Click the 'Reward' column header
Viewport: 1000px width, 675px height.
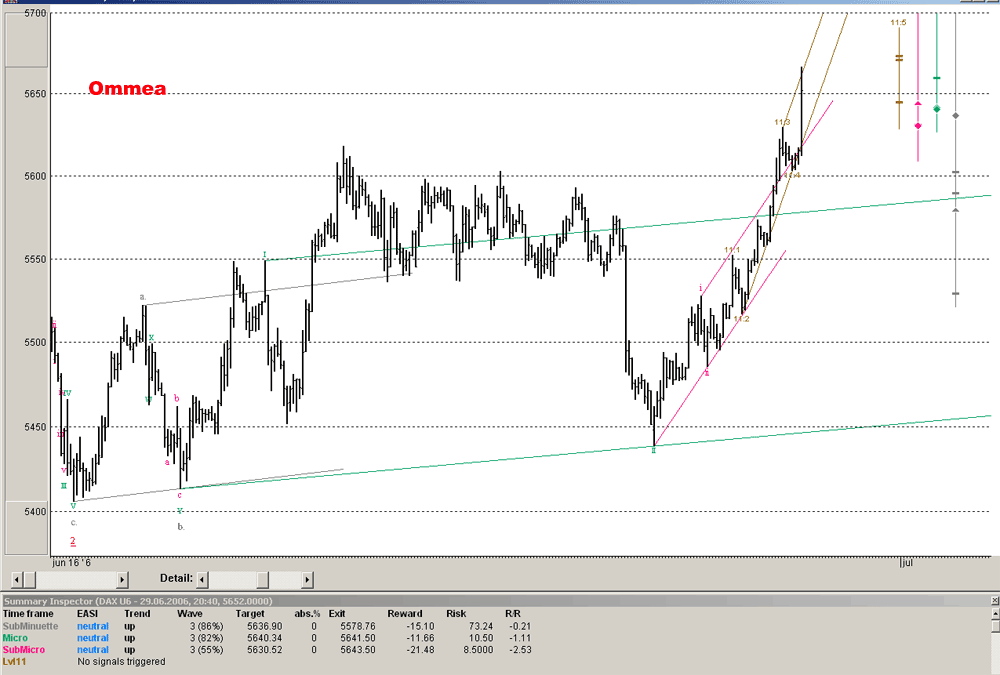pyautogui.click(x=404, y=614)
